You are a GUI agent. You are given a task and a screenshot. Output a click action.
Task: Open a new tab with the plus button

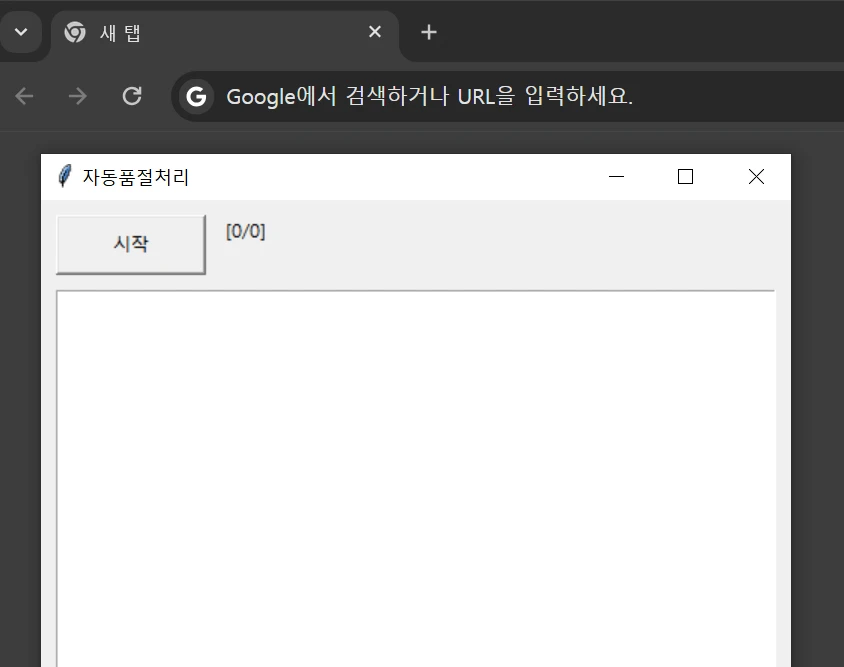[428, 31]
